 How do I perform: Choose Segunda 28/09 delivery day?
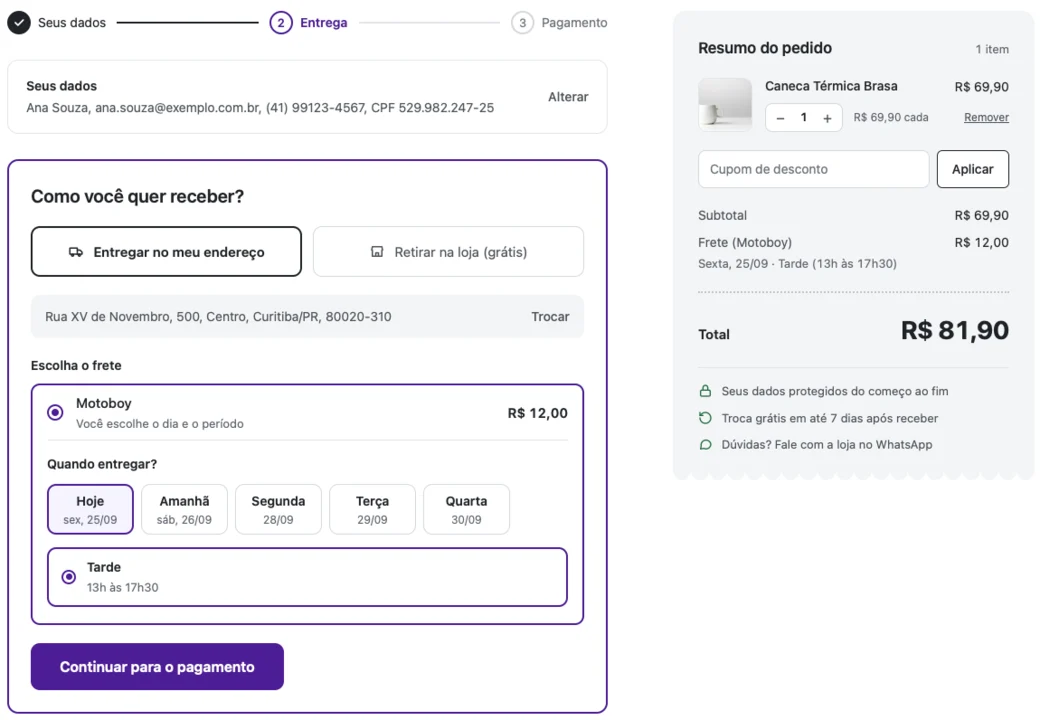tap(279, 509)
